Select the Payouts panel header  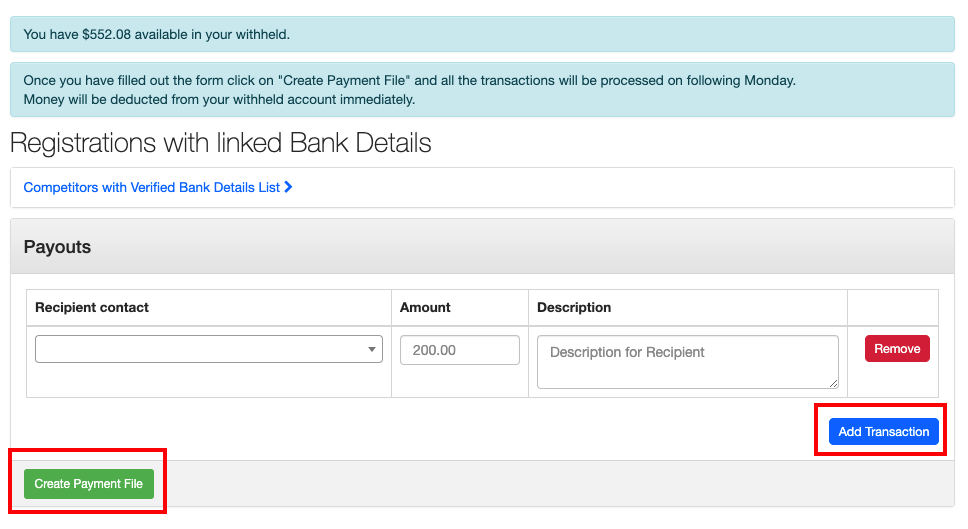coord(482,247)
